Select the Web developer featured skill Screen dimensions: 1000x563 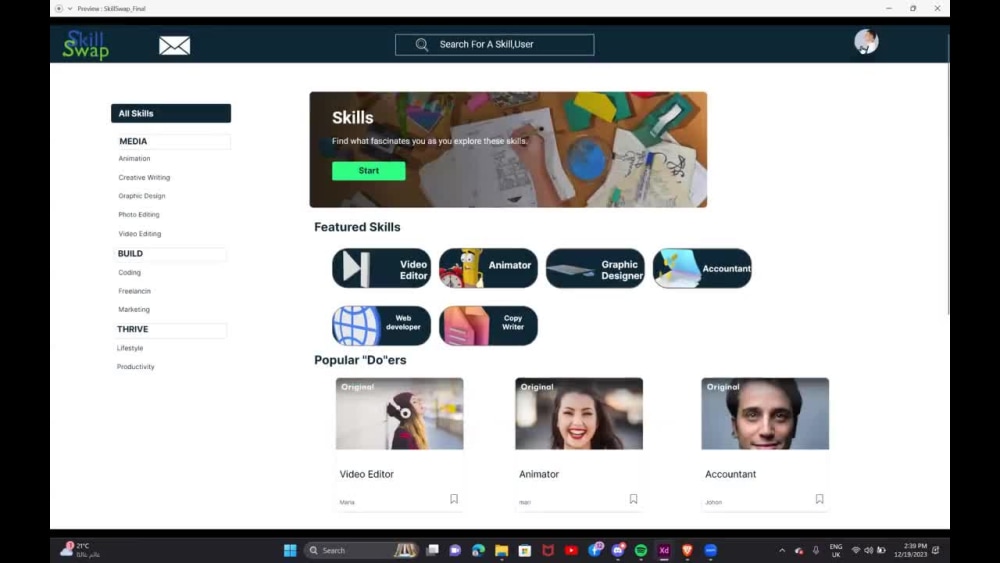[x=381, y=325]
